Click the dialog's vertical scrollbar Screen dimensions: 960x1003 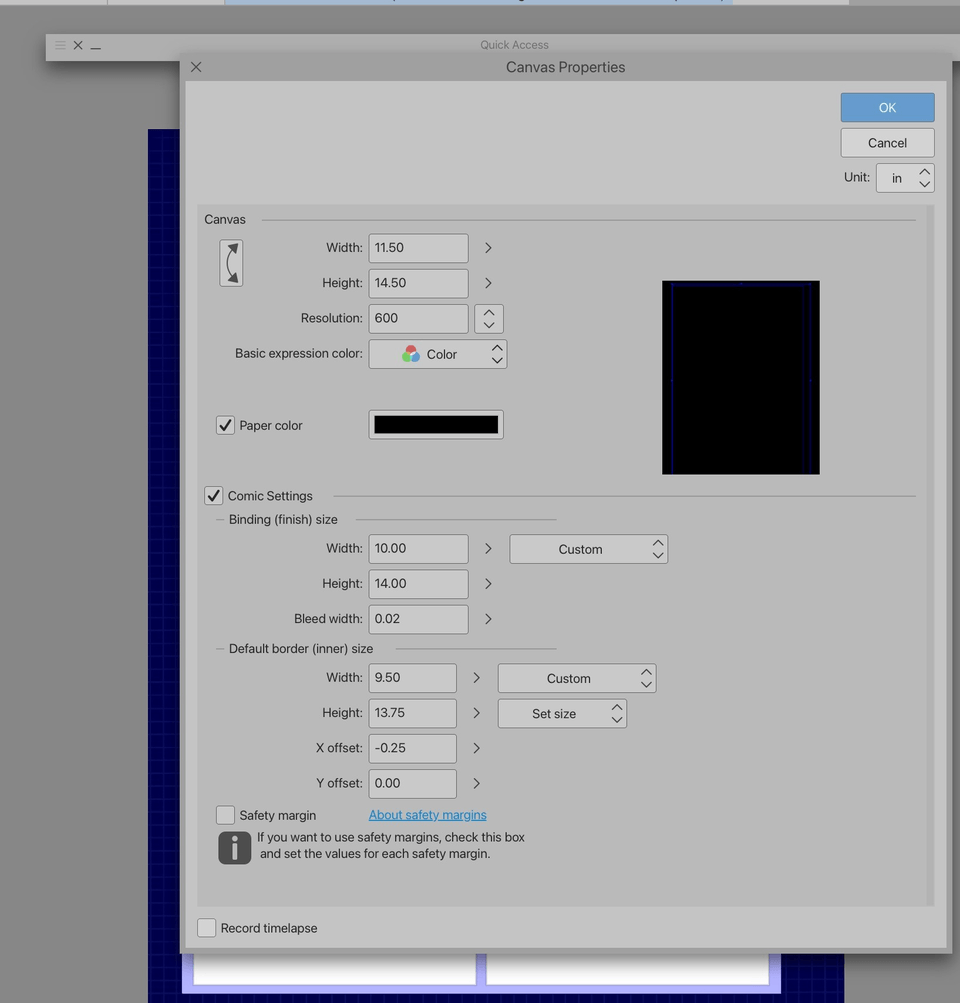(x=931, y=555)
